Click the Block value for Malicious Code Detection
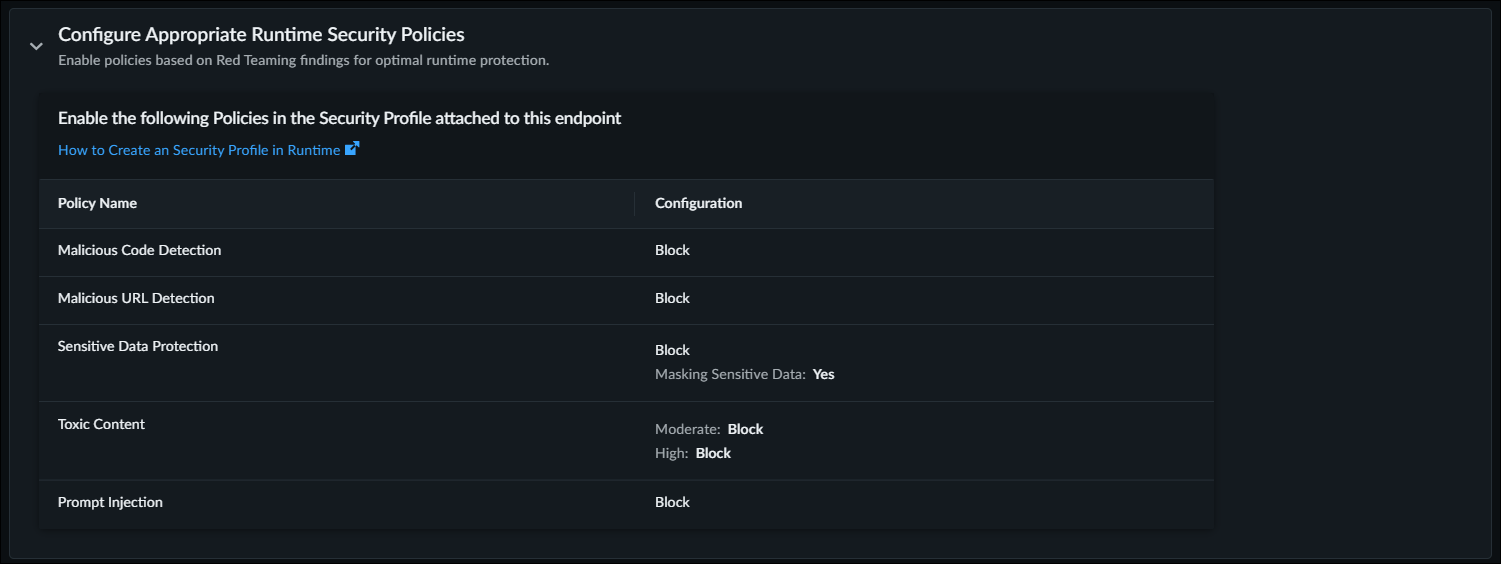This screenshot has width=1501, height=564. click(x=672, y=250)
